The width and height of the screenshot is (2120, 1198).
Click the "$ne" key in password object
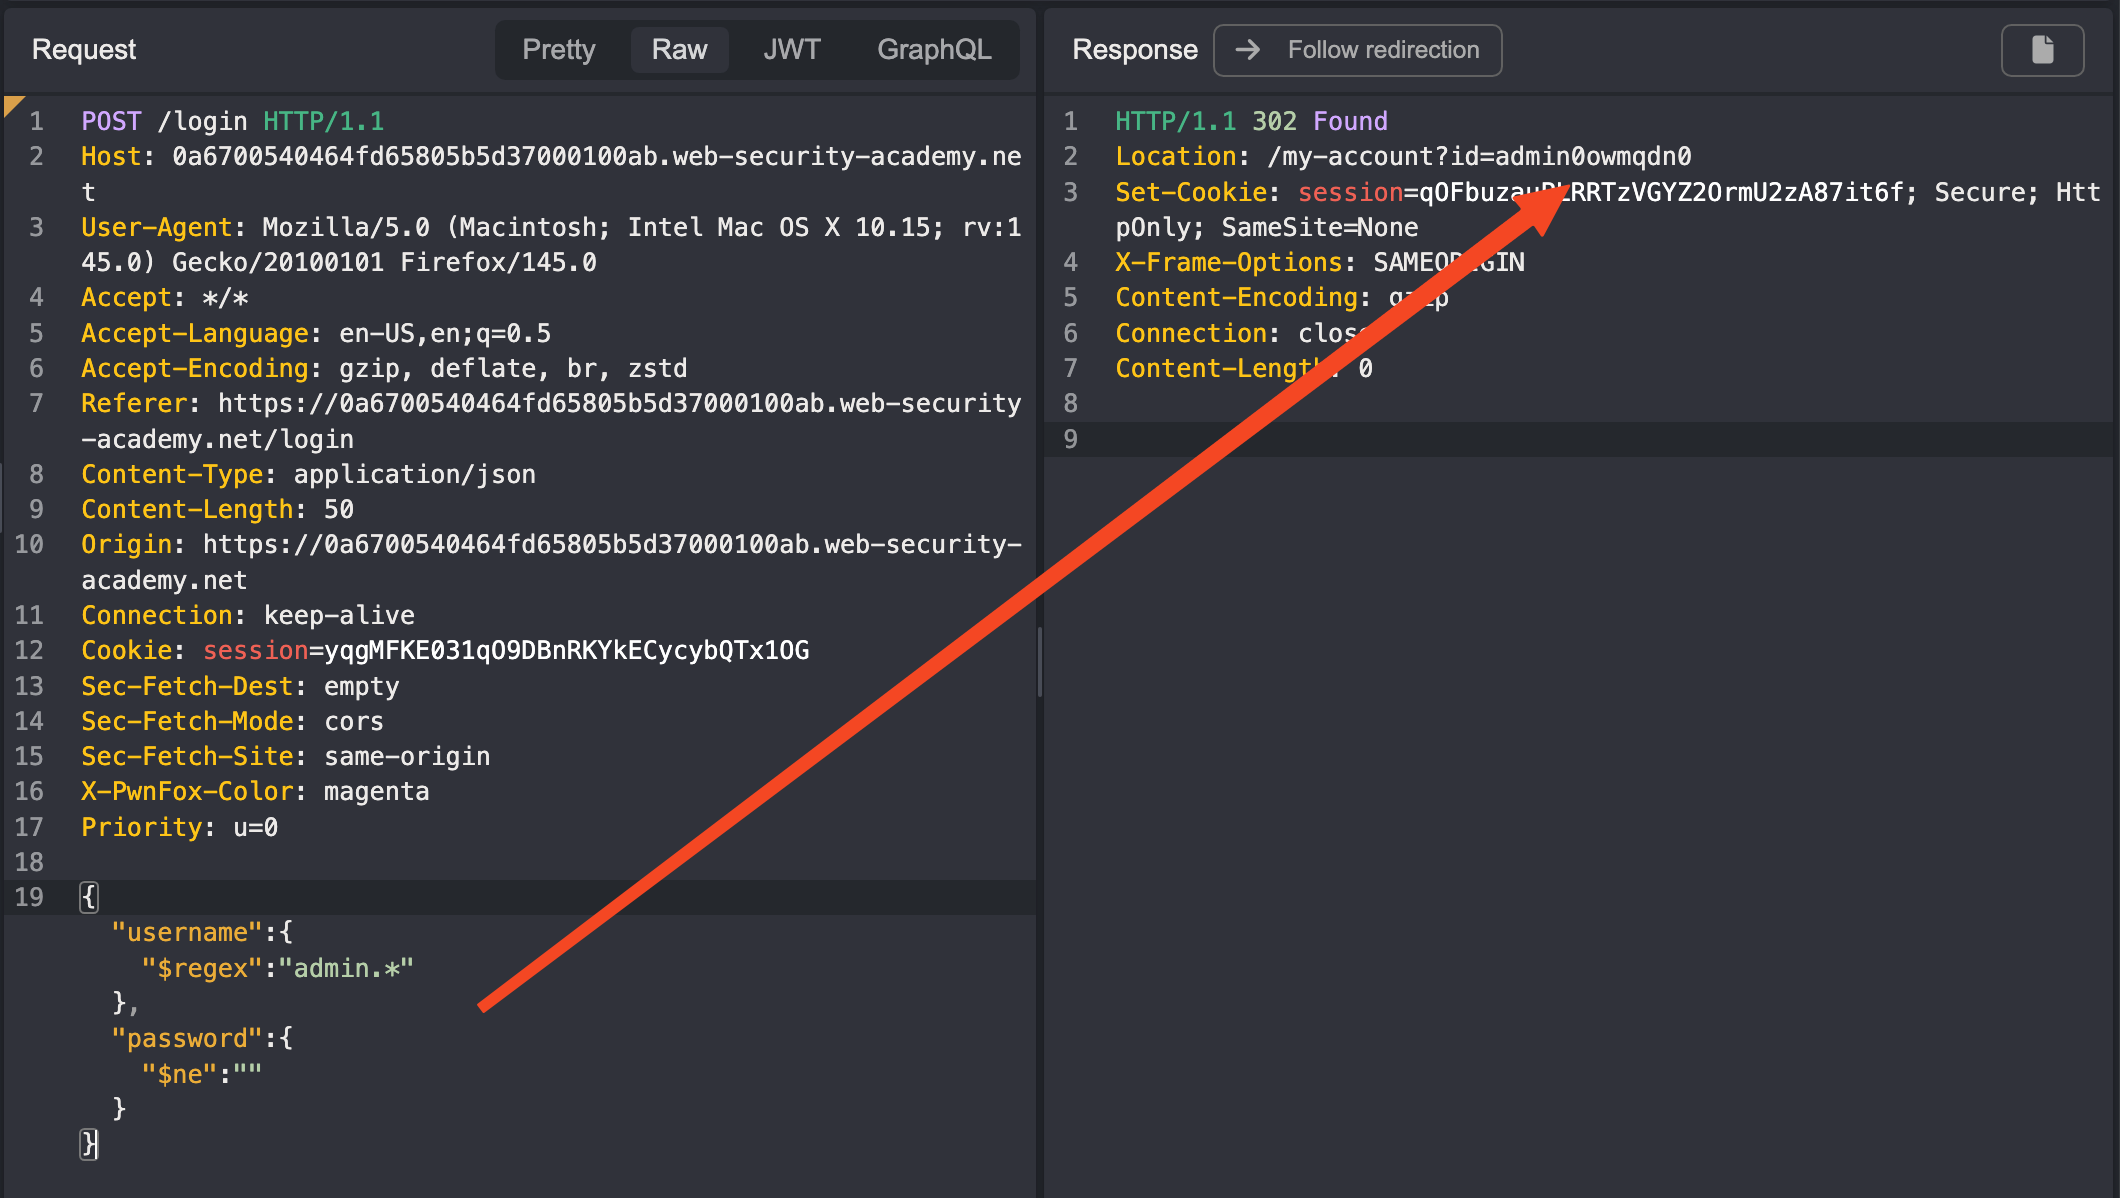click(x=179, y=1074)
